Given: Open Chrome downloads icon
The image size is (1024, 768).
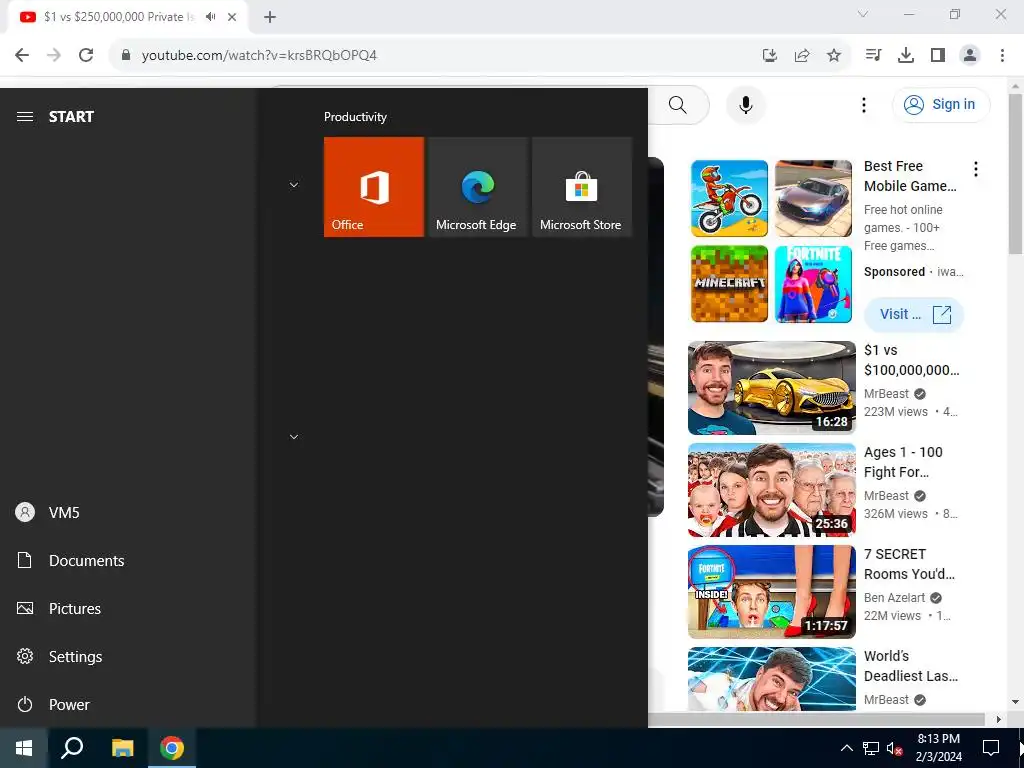Looking at the screenshot, I should pyautogui.click(x=905, y=56).
